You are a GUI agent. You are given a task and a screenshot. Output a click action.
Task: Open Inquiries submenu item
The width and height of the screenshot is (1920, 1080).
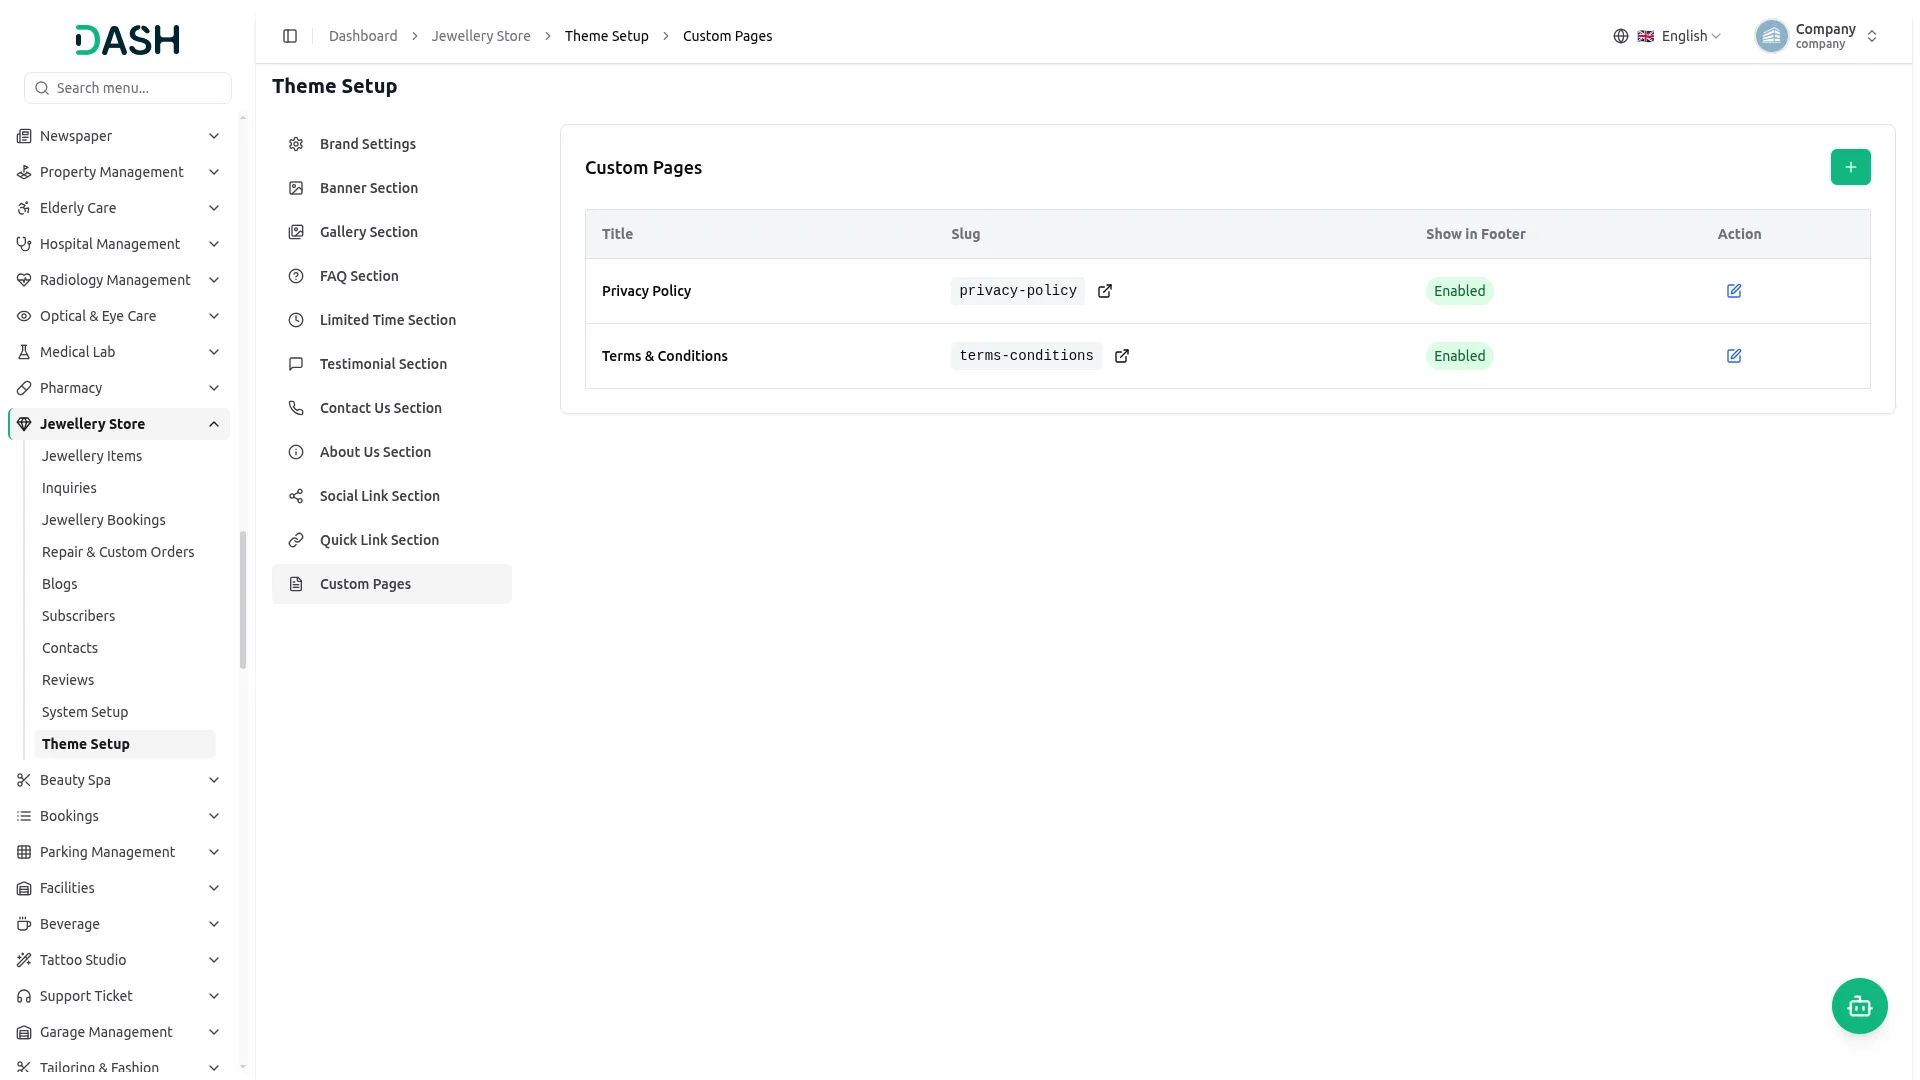pos(124,488)
